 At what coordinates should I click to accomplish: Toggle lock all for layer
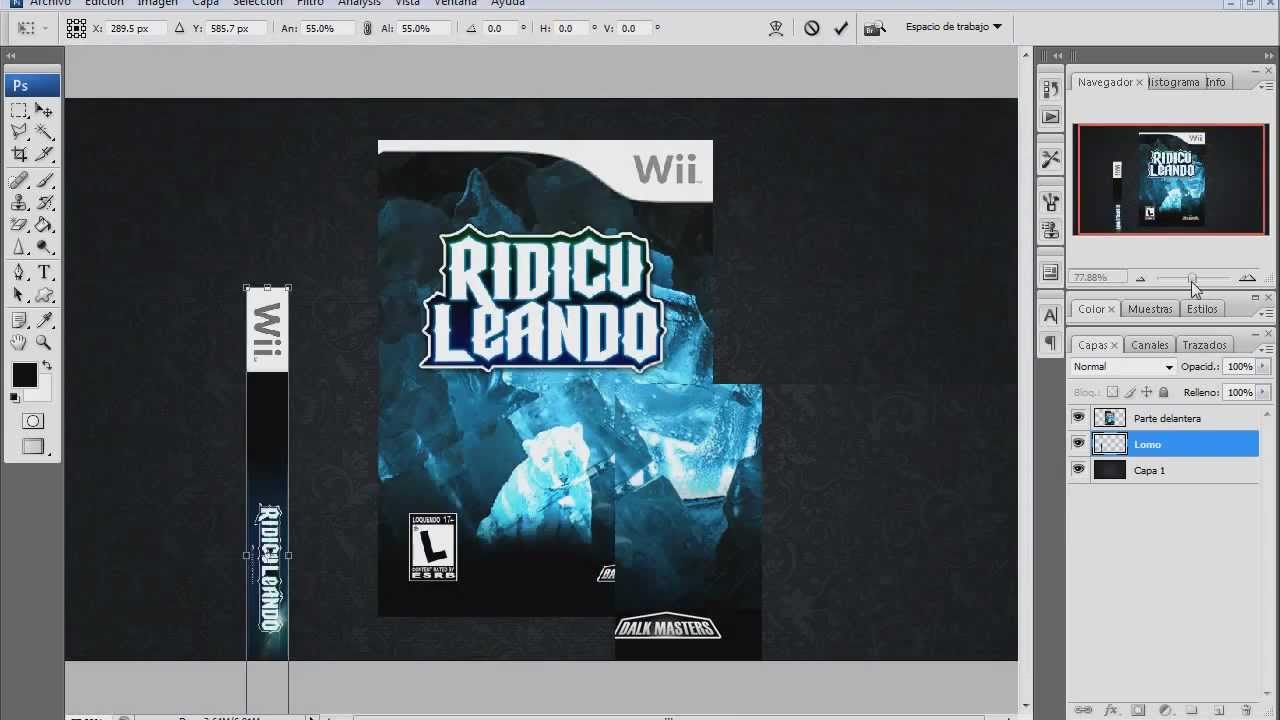[x=1163, y=392]
